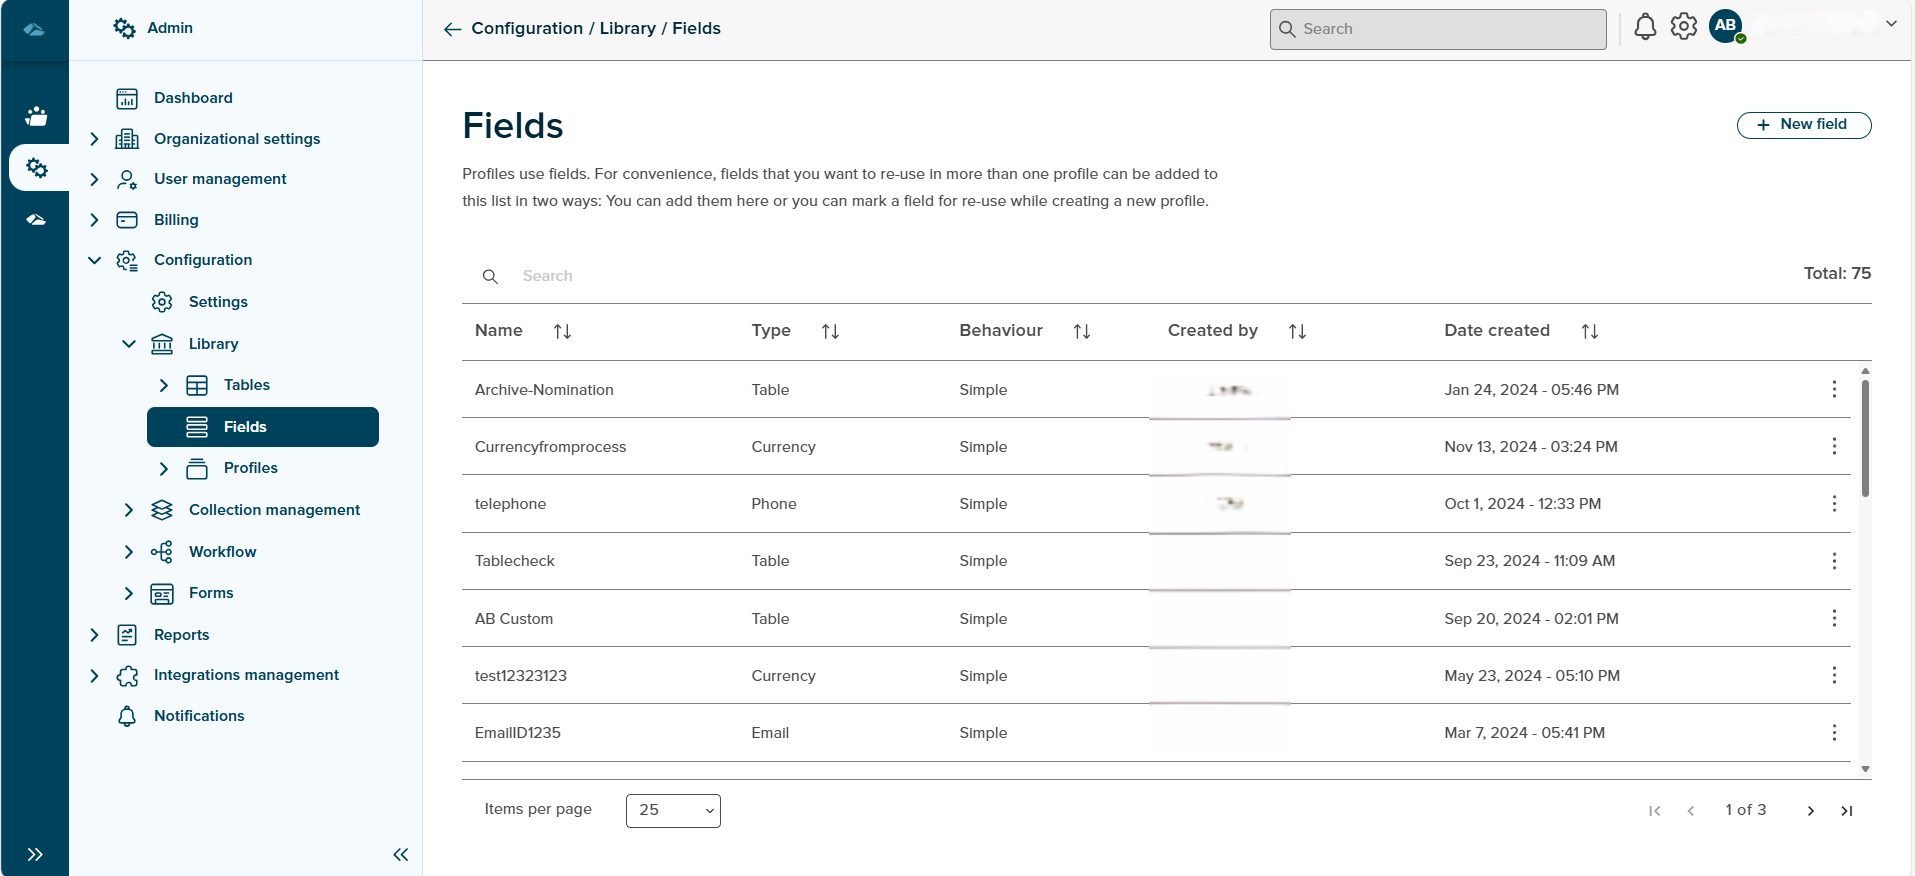Collapse the sidebar with double-chevron icon
This screenshot has width=1915, height=876.
(x=401, y=854)
